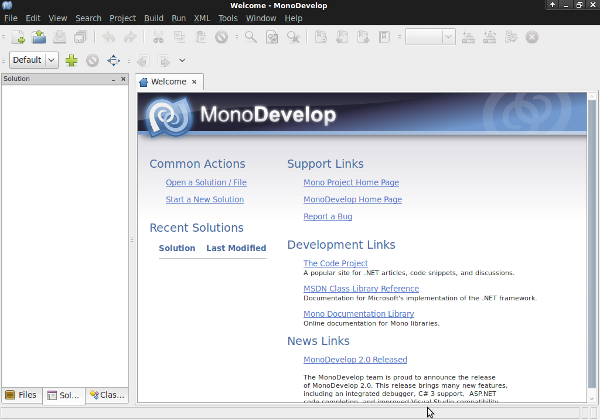Click the Rebuild icon in the top toolbar
600x420 pixels.
point(489,37)
